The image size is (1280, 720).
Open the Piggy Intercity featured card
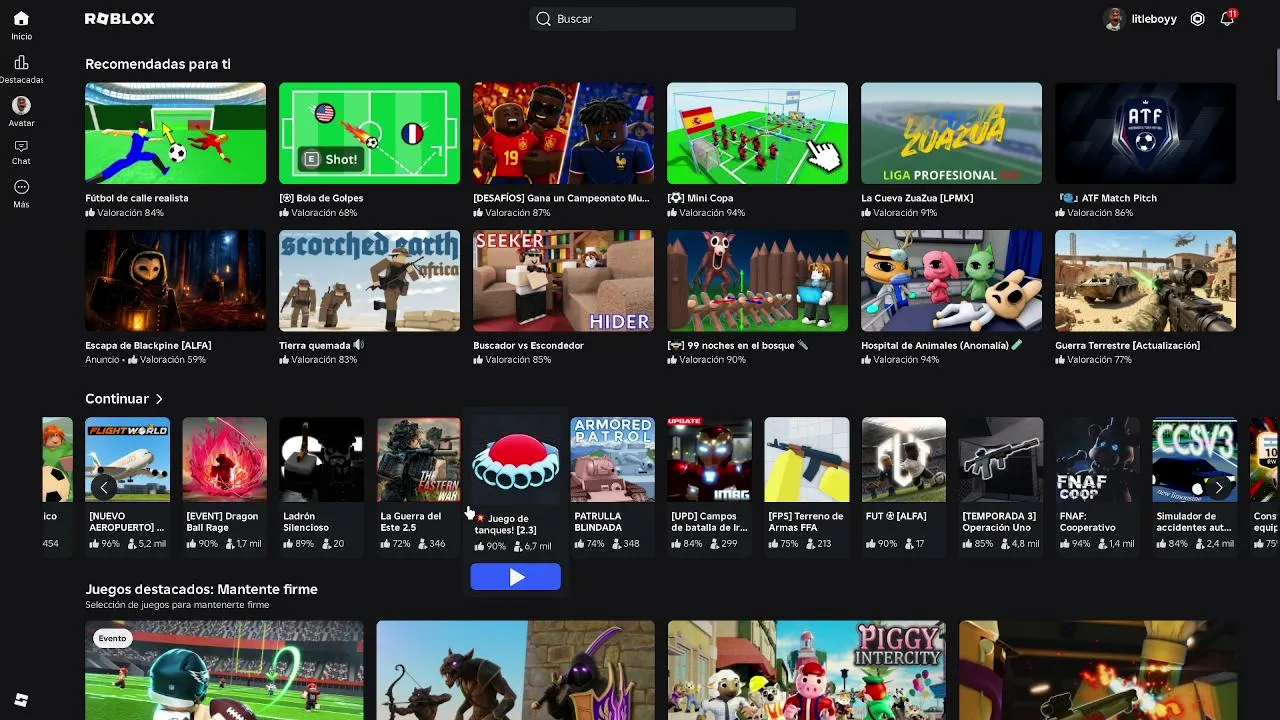[x=806, y=670]
